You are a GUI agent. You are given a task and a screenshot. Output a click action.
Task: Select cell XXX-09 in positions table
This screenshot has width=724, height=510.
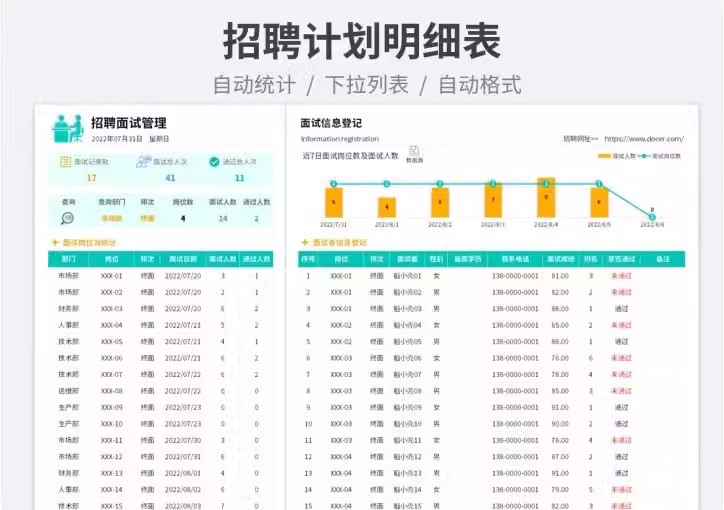tap(112, 408)
